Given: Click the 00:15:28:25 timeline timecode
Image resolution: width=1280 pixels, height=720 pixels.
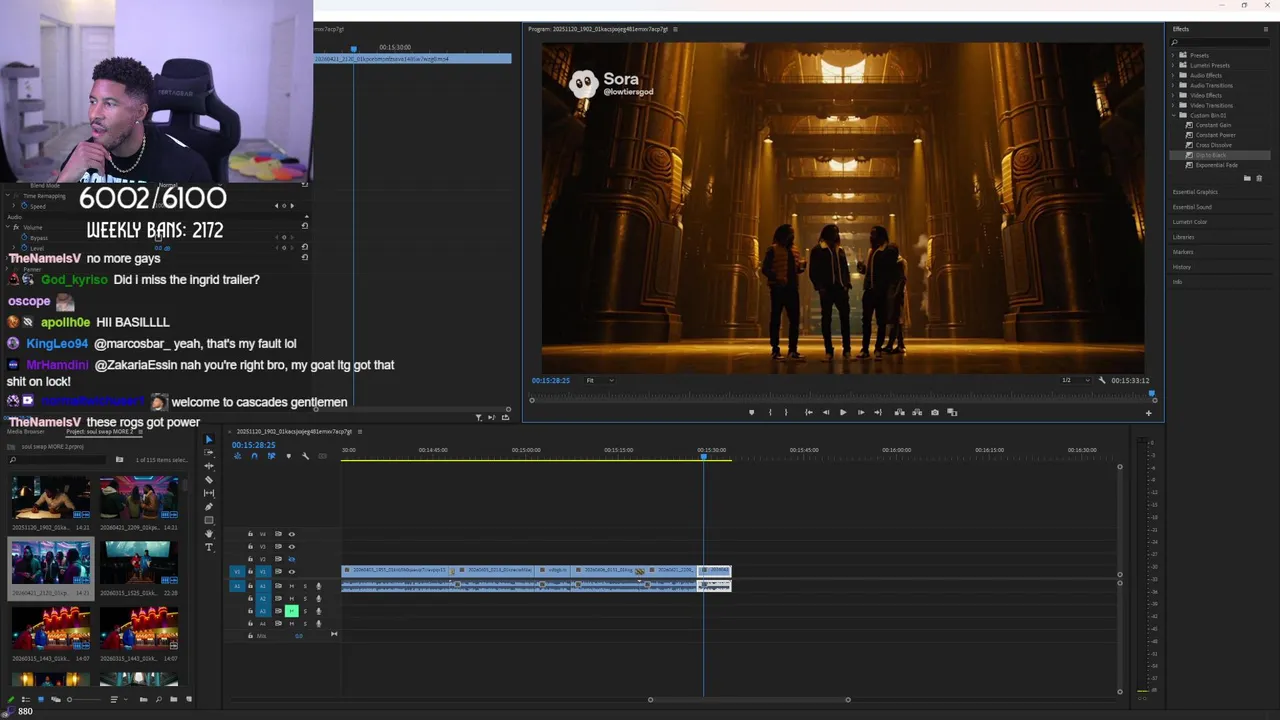Looking at the screenshot, I should (254, 445).
